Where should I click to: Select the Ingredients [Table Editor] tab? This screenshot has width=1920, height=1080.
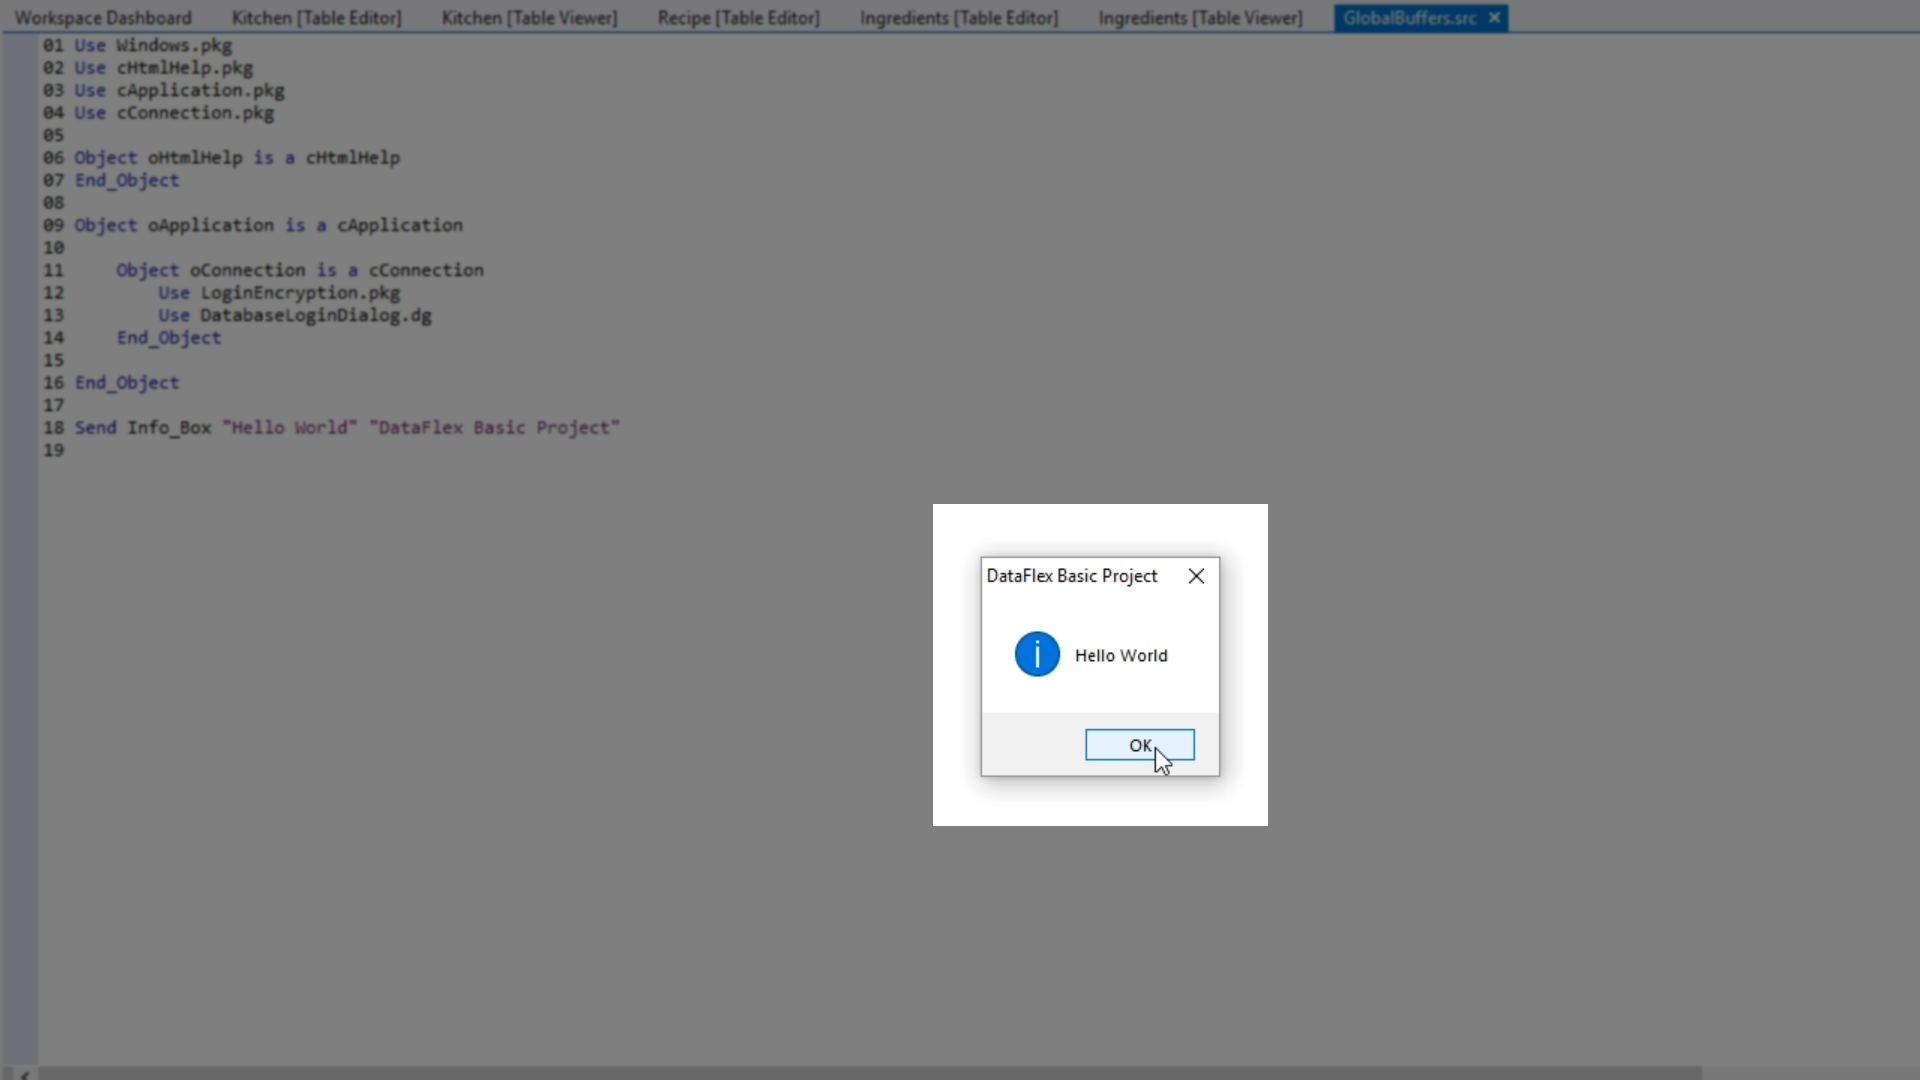point(958,18)
